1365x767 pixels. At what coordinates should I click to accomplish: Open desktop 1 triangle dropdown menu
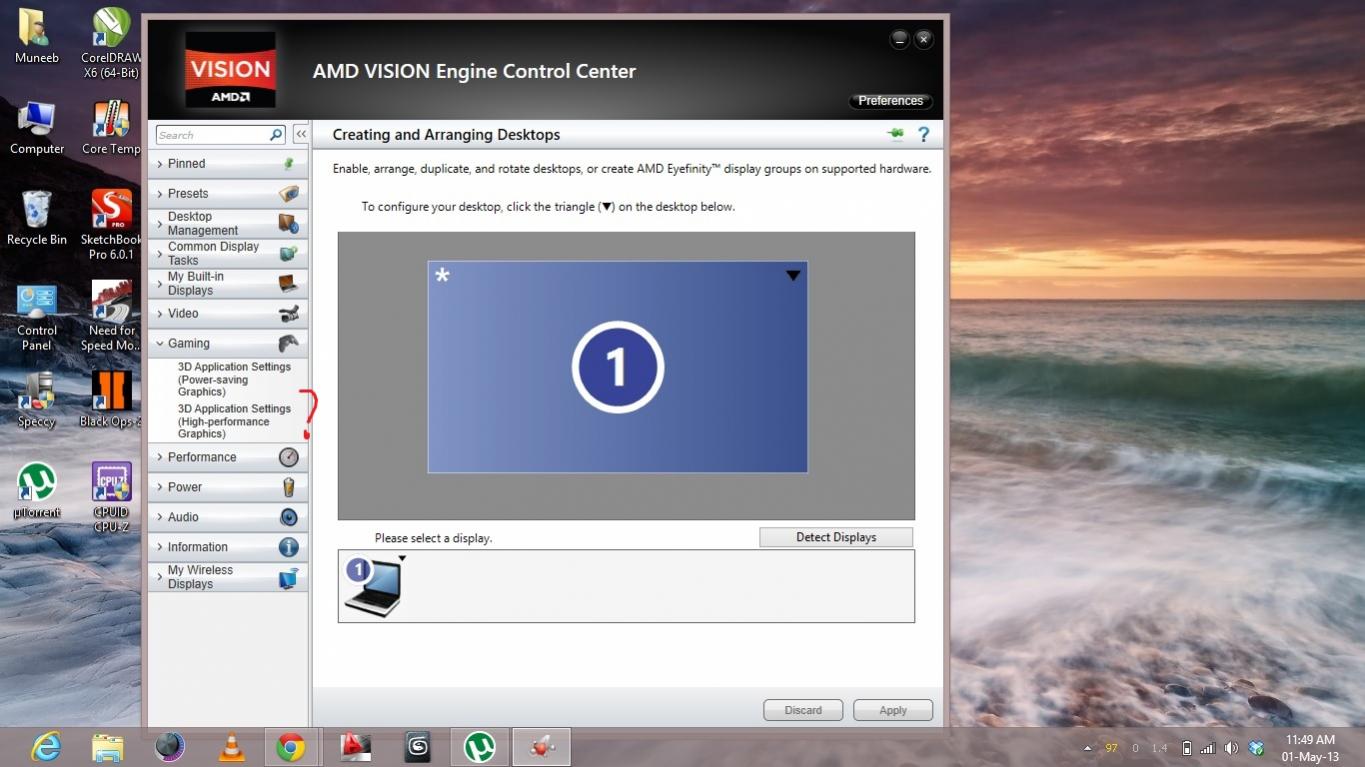click(x=793, y=275)
